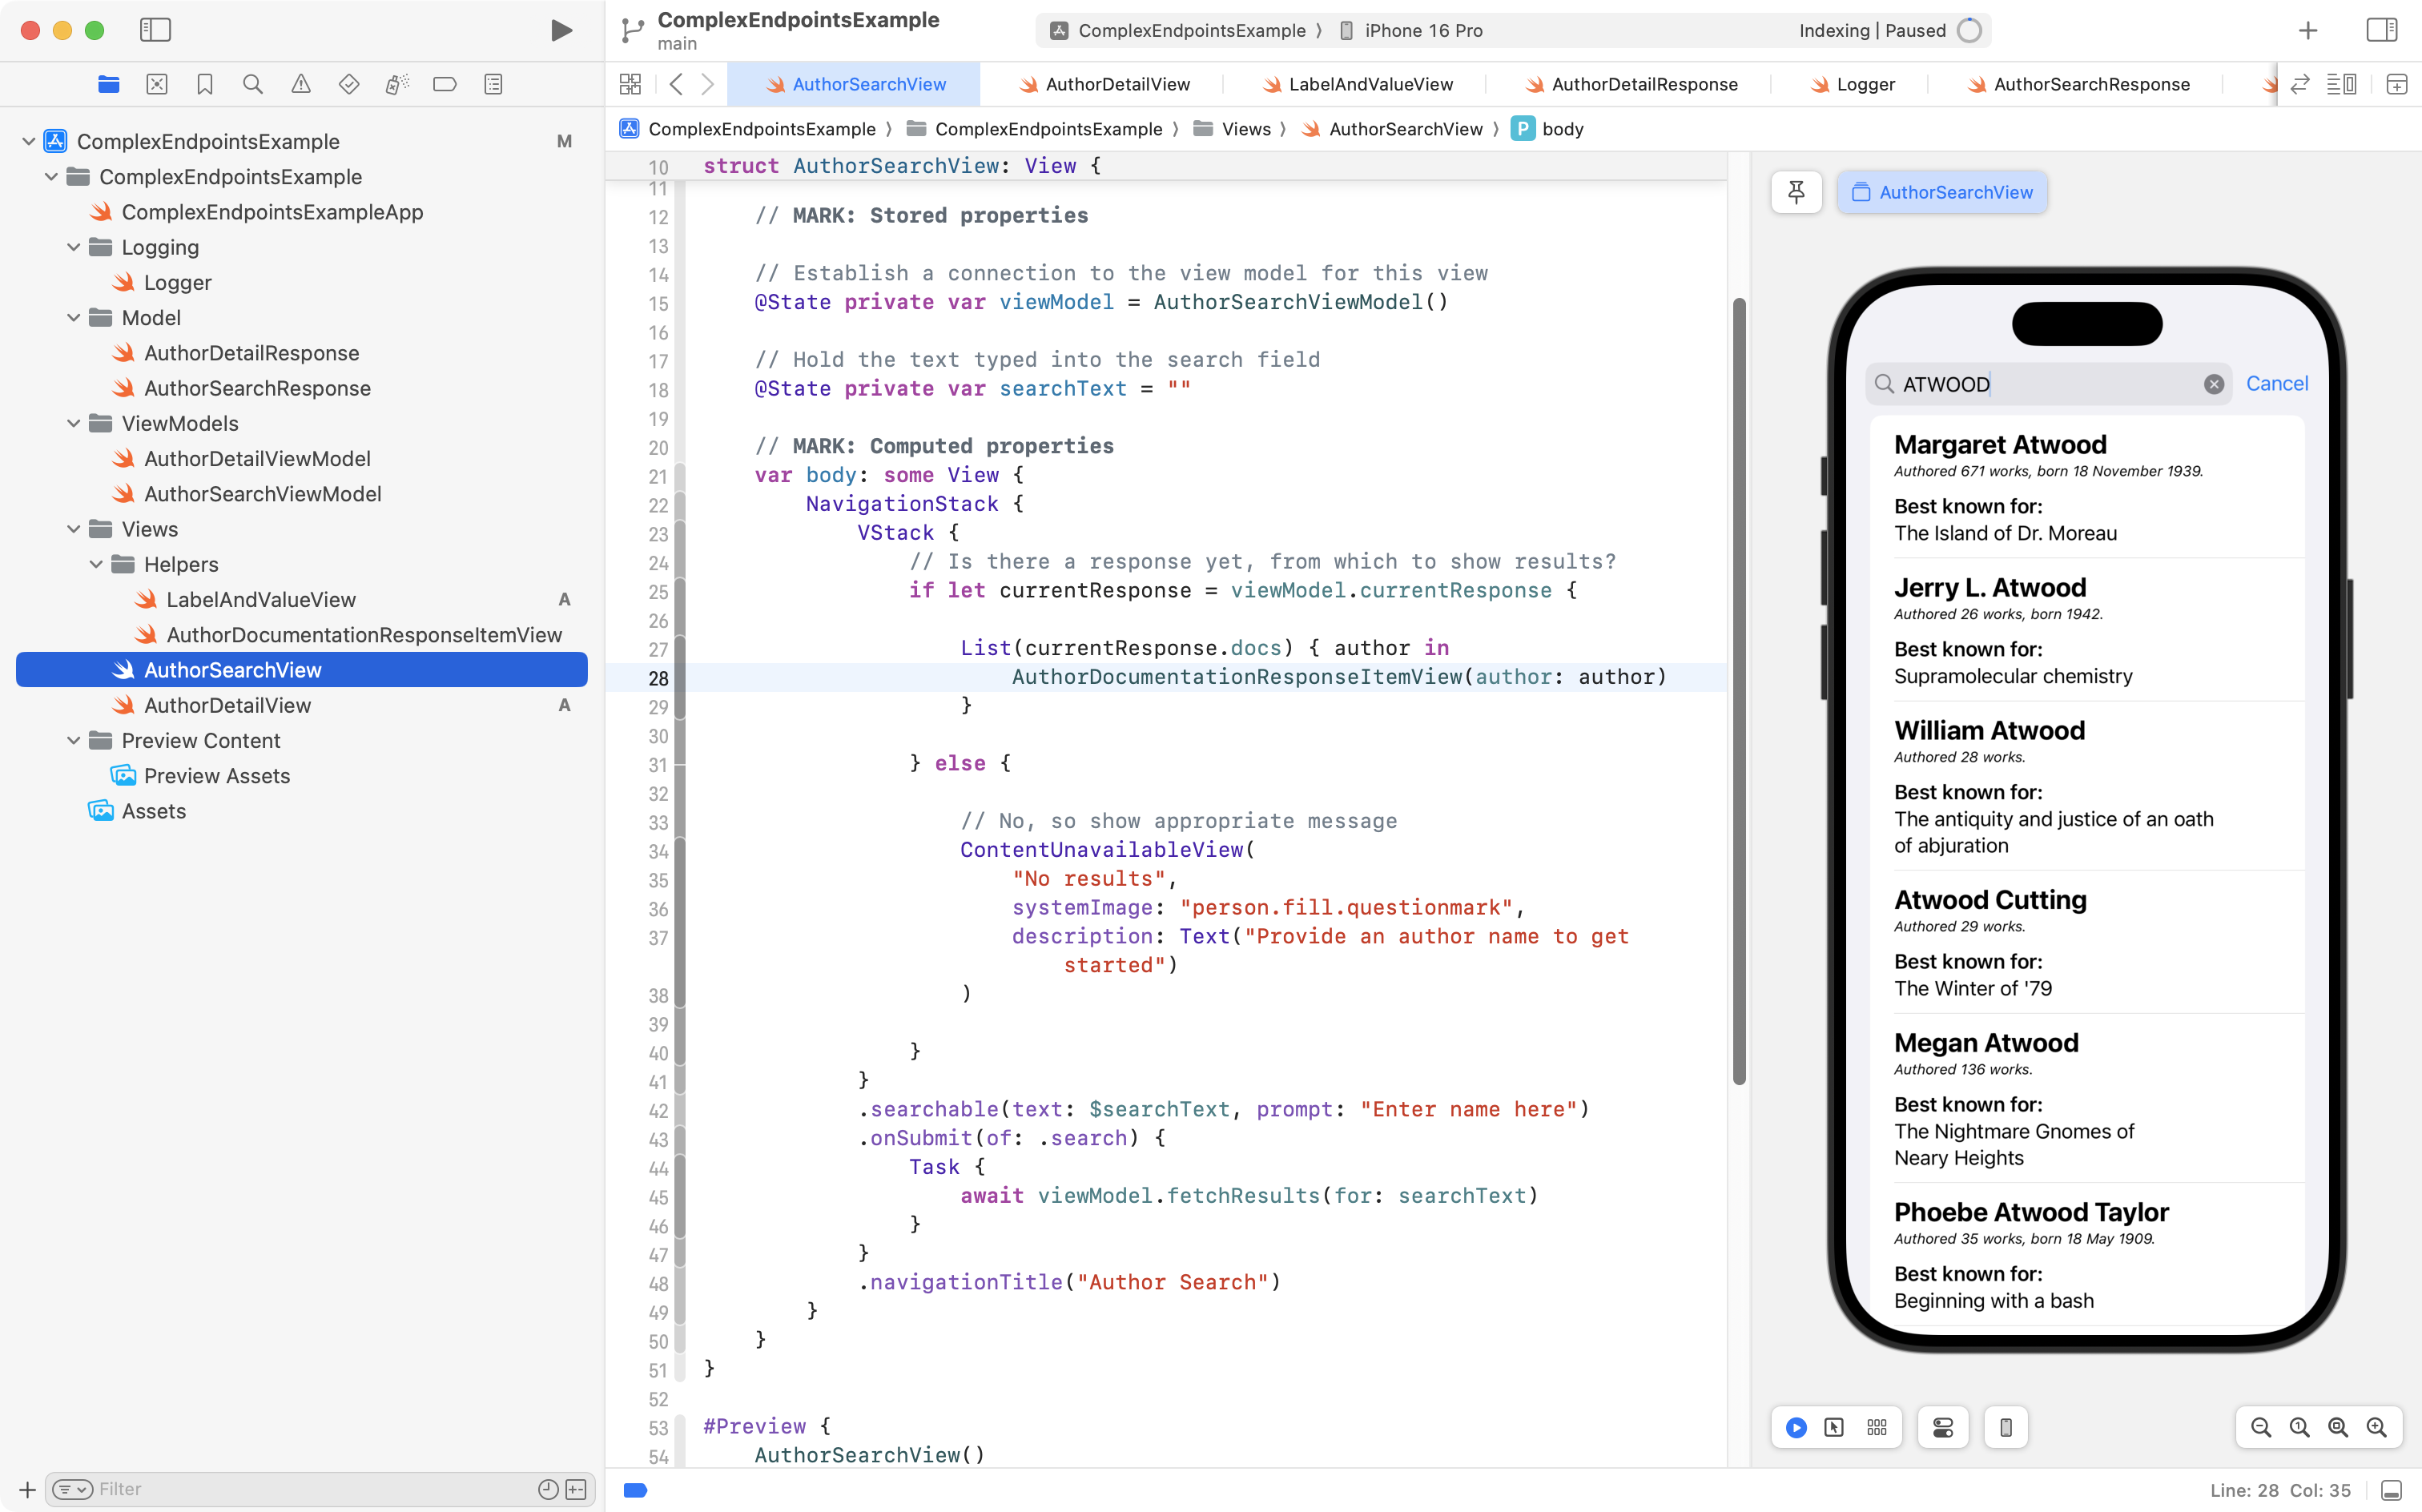Click Cancel in the preview search bar
The image size is (2422, 1512).
click(x=2276, y=384)
